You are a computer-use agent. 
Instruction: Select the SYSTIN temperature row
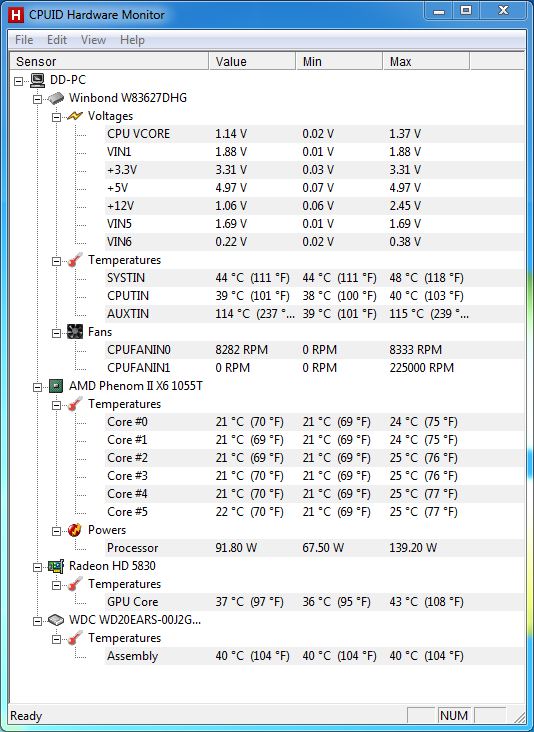tap(314, 278)
